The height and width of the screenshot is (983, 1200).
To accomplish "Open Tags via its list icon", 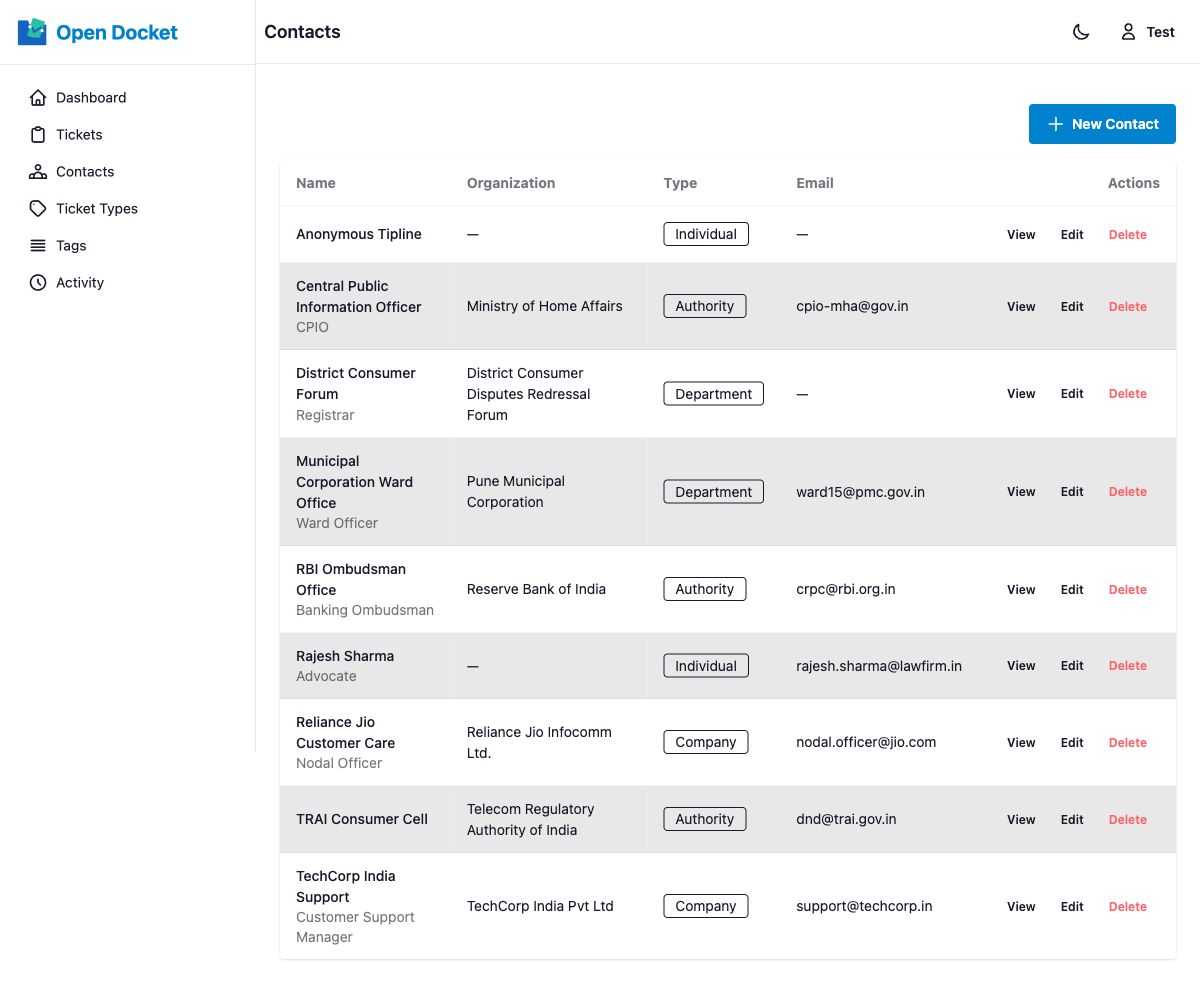I will click(x=38, y=245).
